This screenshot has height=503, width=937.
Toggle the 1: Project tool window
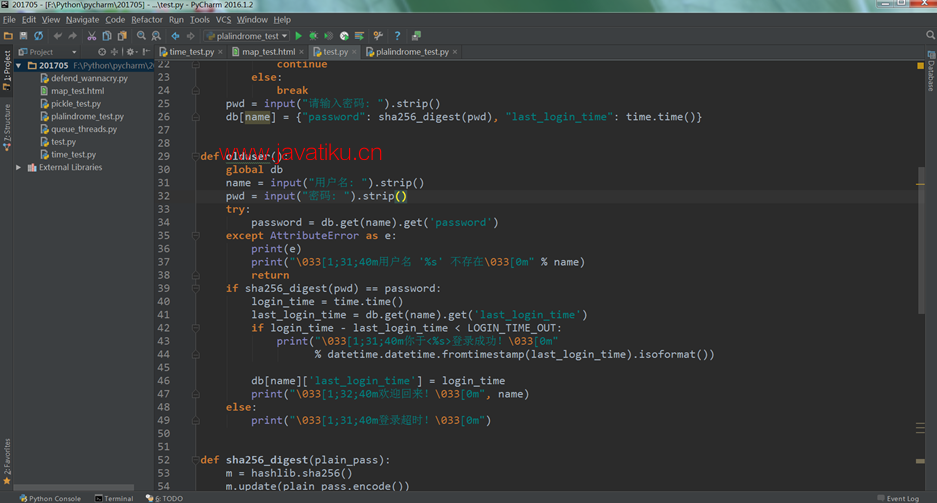(7, 70)
